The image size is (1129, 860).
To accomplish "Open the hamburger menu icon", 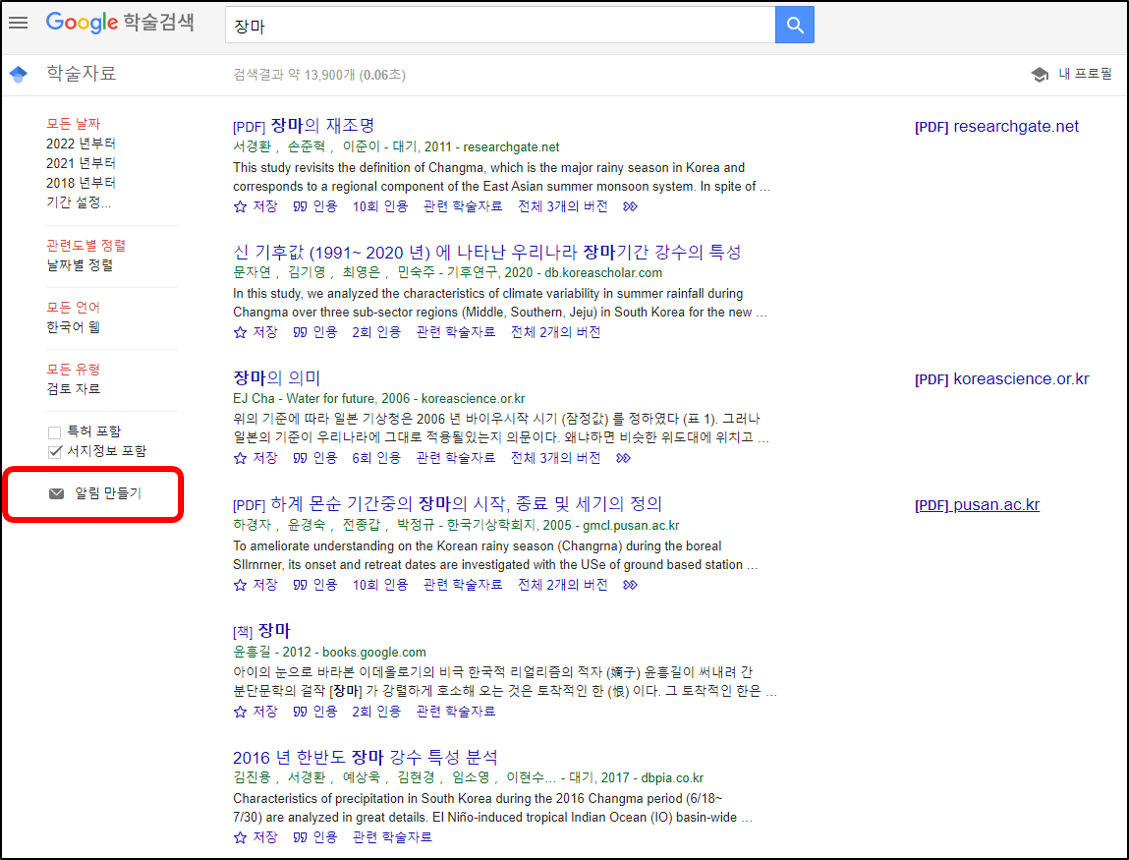I will click(18, 23).
